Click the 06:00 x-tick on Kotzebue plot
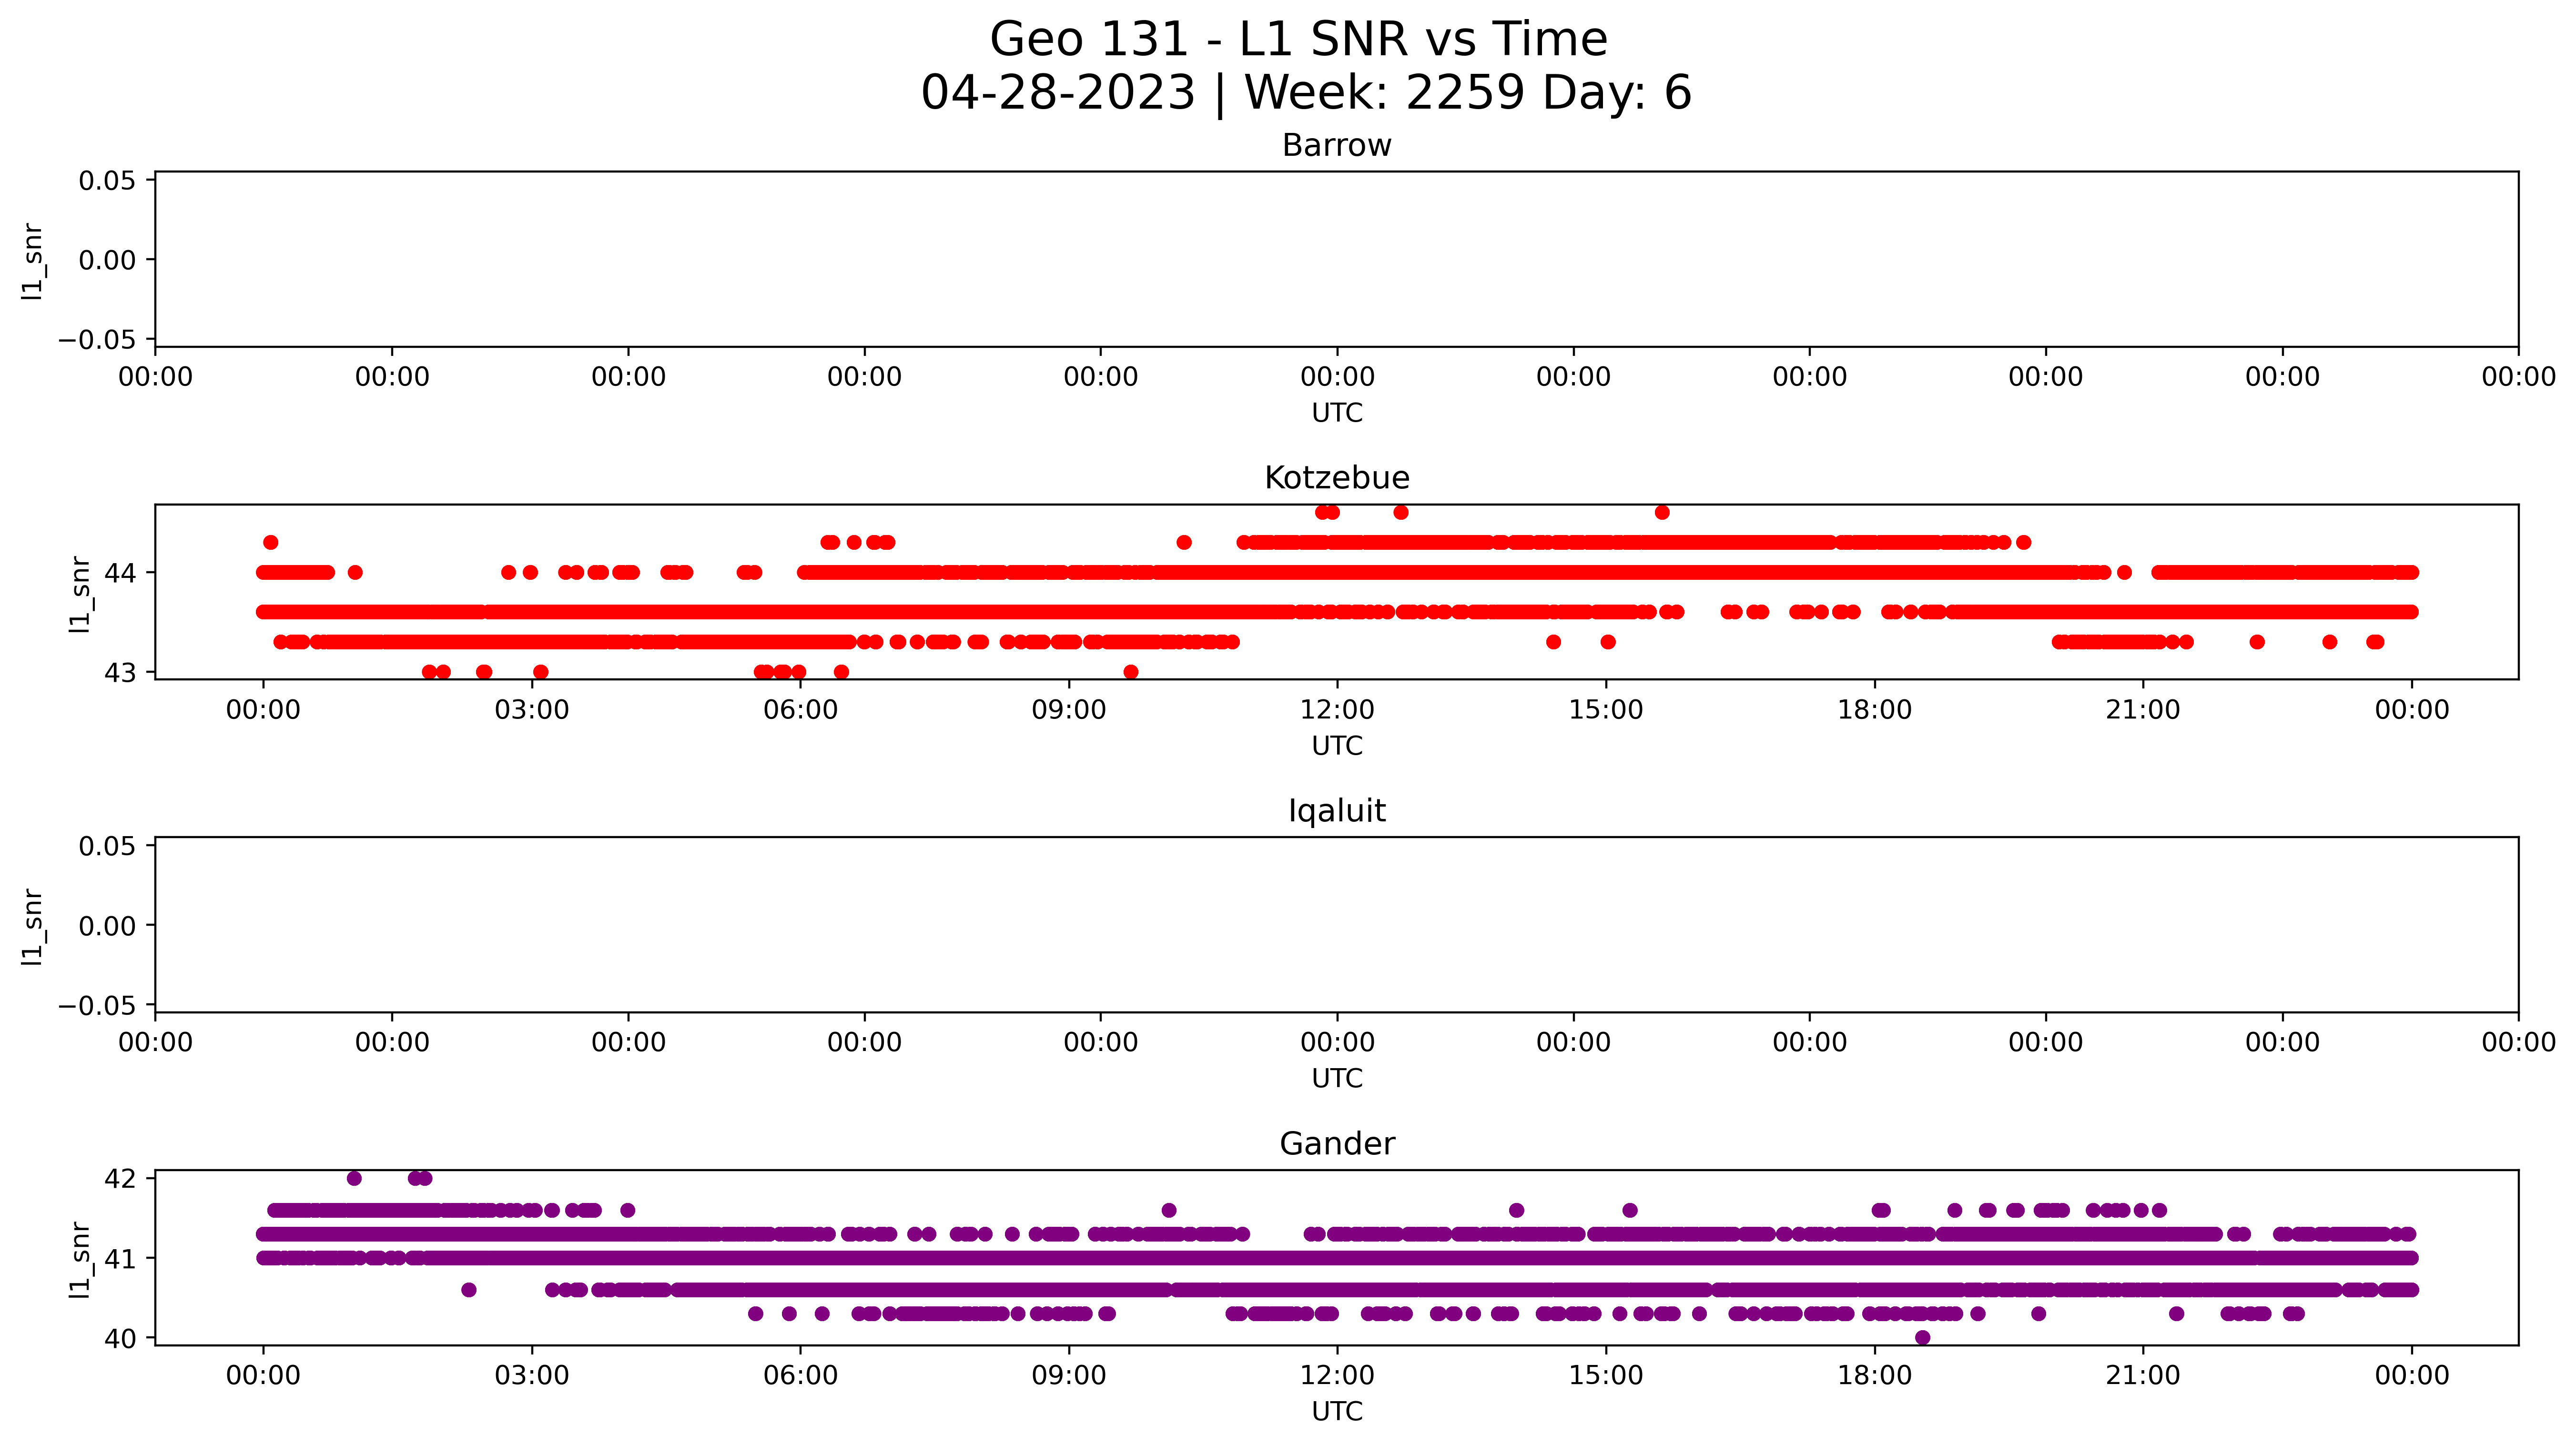This screenshot has width=2576, height=1445. tap(800, 710)
